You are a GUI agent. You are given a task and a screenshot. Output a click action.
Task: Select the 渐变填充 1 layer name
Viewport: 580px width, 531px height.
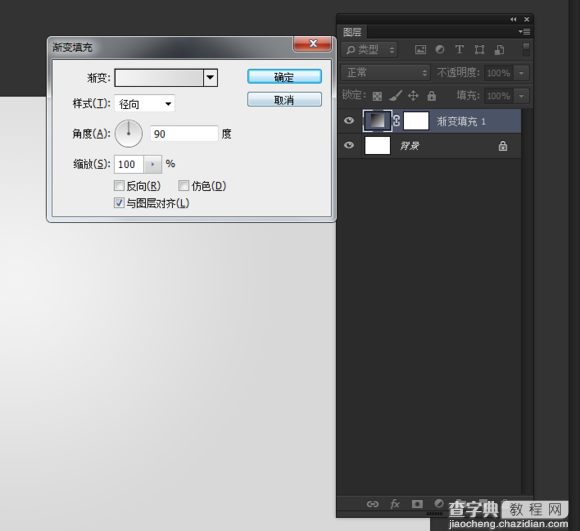tap(461, 121)
